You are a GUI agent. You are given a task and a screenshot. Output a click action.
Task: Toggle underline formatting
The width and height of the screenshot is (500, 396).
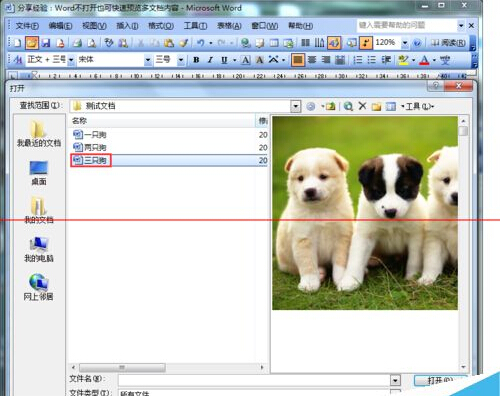[224, 60]
